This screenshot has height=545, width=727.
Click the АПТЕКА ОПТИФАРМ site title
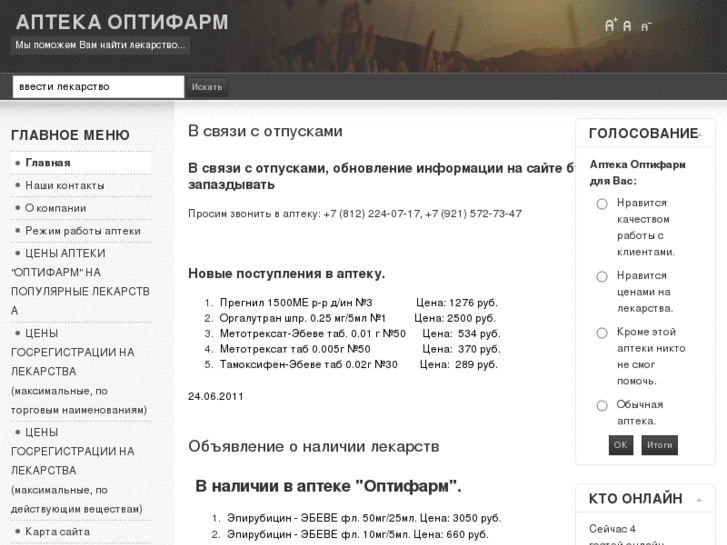122,21
